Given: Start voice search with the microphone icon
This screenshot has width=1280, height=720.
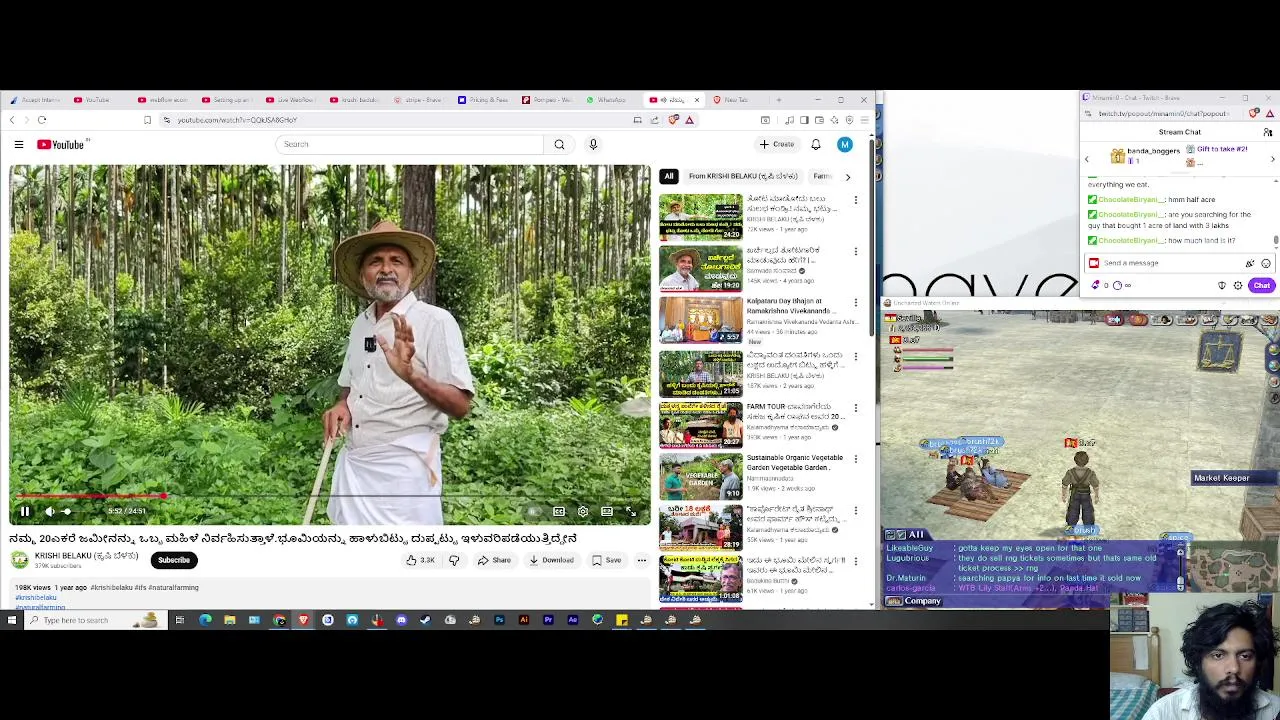Looking at the screenshot, I should (593, 145).
